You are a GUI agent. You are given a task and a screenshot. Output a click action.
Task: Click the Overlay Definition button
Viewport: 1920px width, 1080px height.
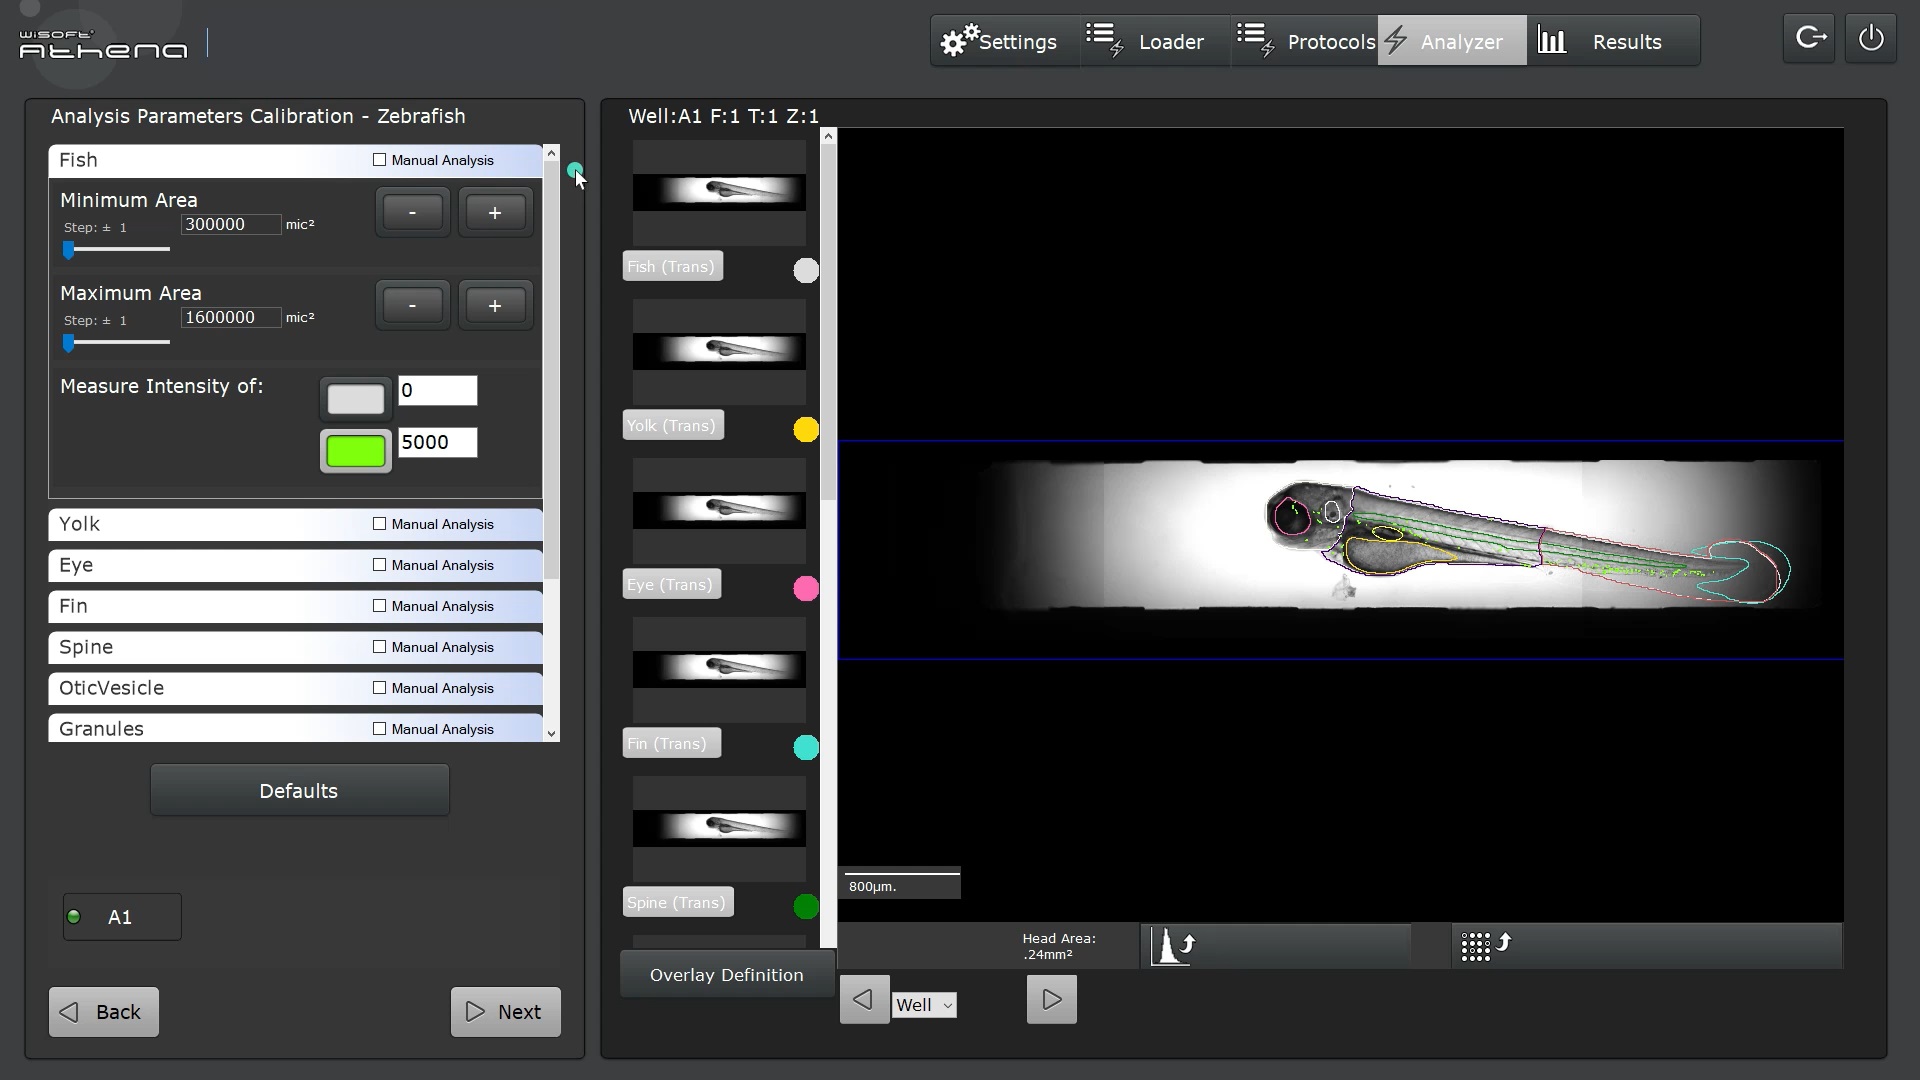click(x=726, y=975)
